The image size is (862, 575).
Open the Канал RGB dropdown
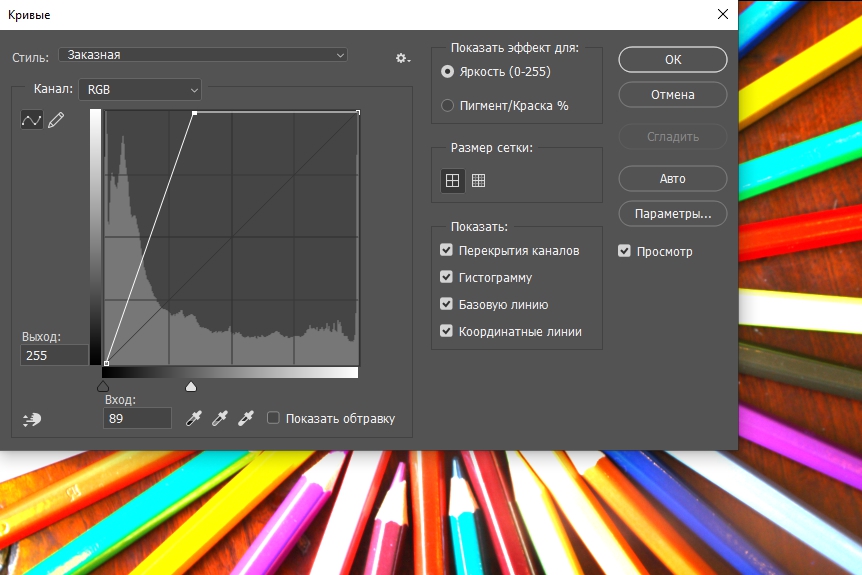click(140, 90)
